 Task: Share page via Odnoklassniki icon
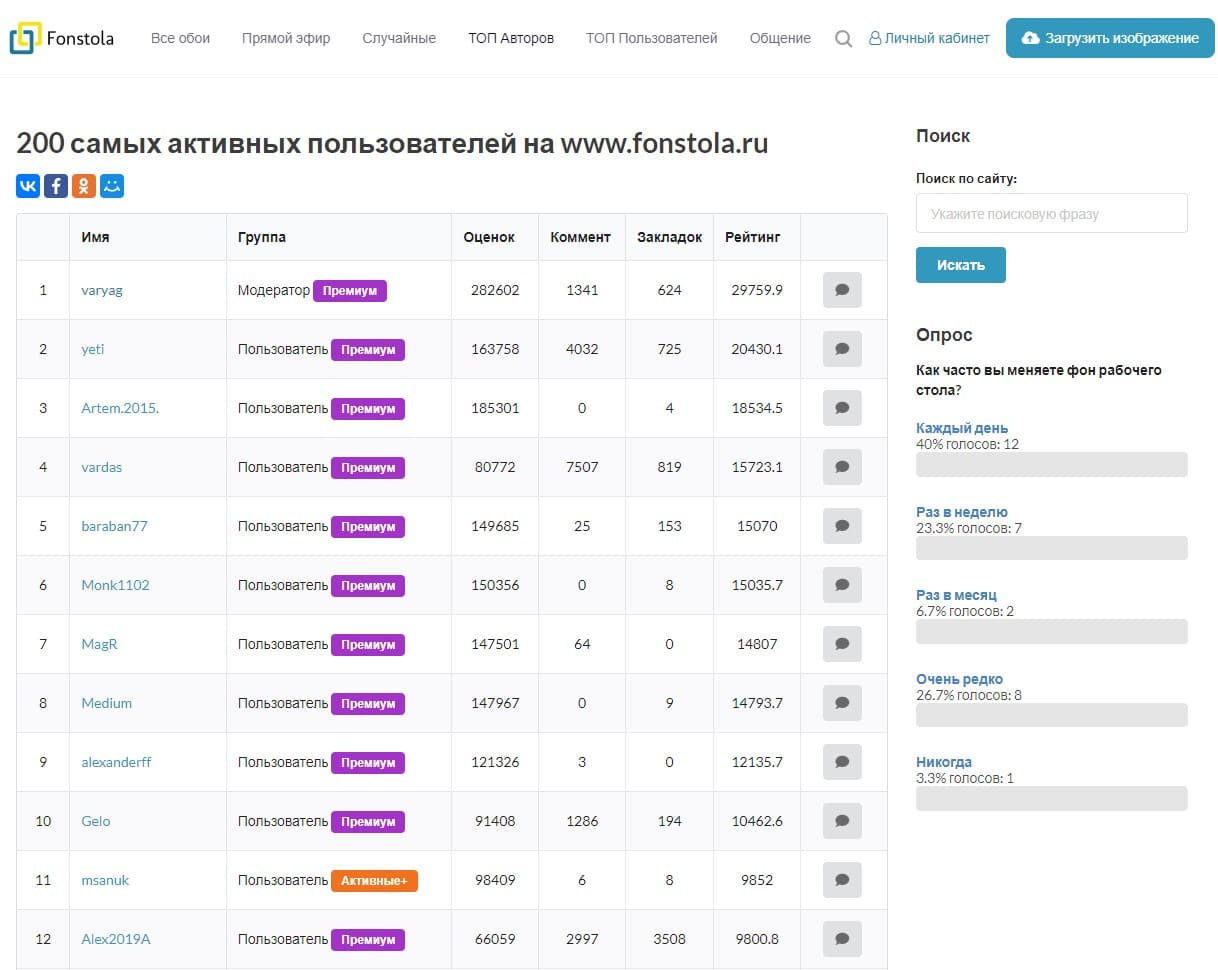tap(84, 186)
